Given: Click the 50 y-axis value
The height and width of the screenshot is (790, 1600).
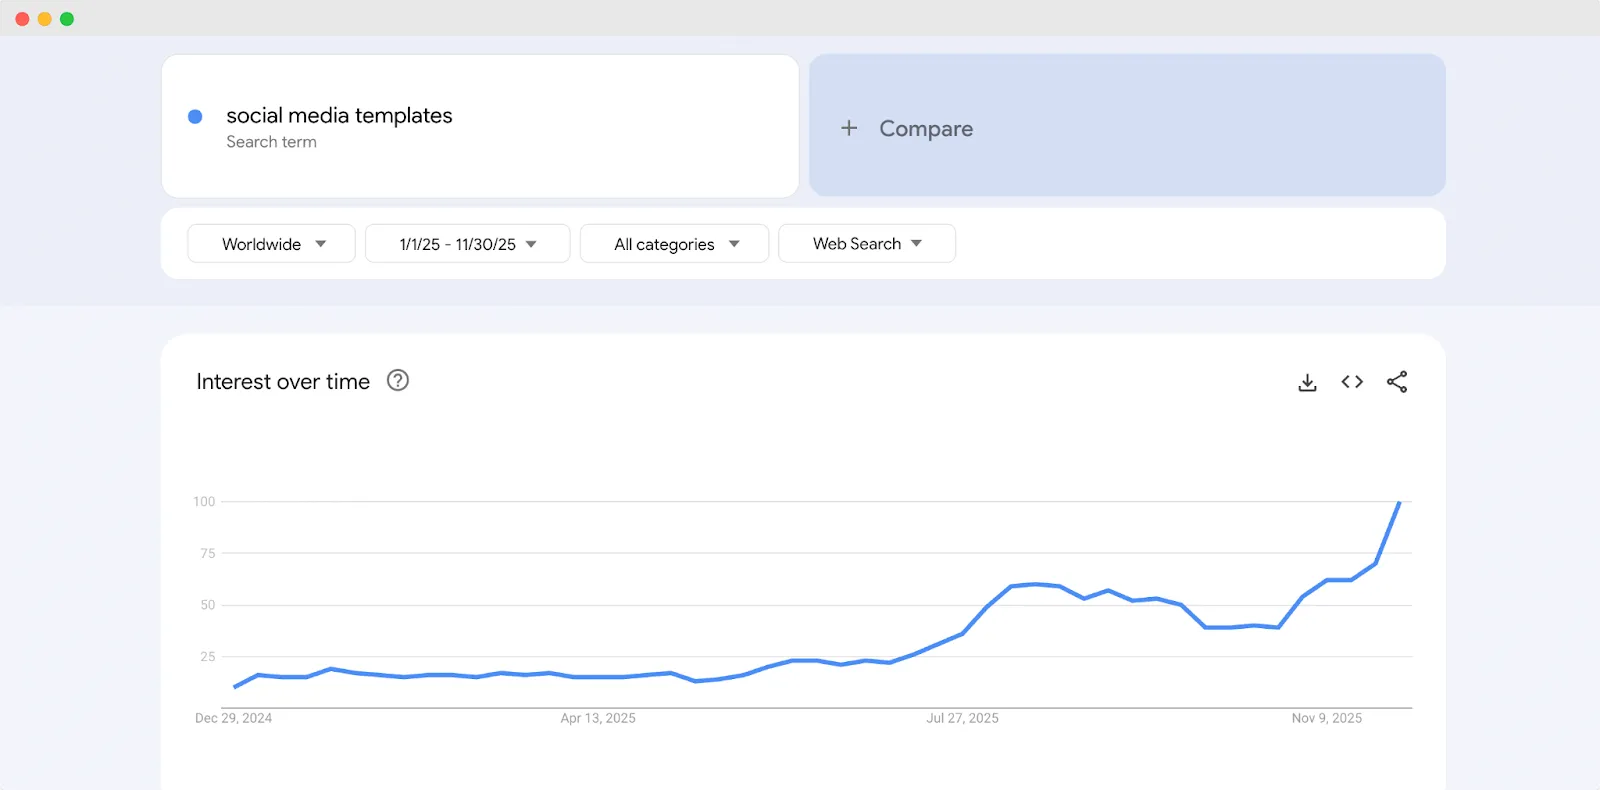Looking at the screenshot, I should [207, 605].
